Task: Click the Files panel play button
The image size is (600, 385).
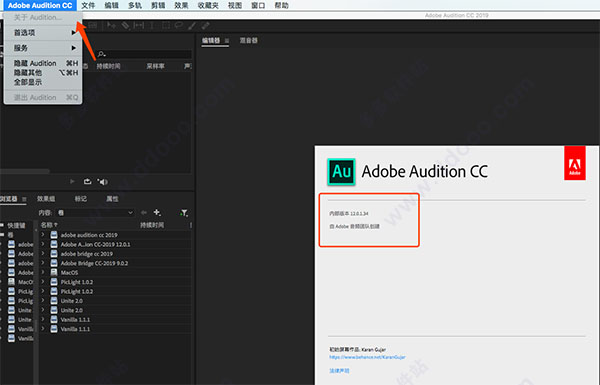Action: (x=72, y=181)
